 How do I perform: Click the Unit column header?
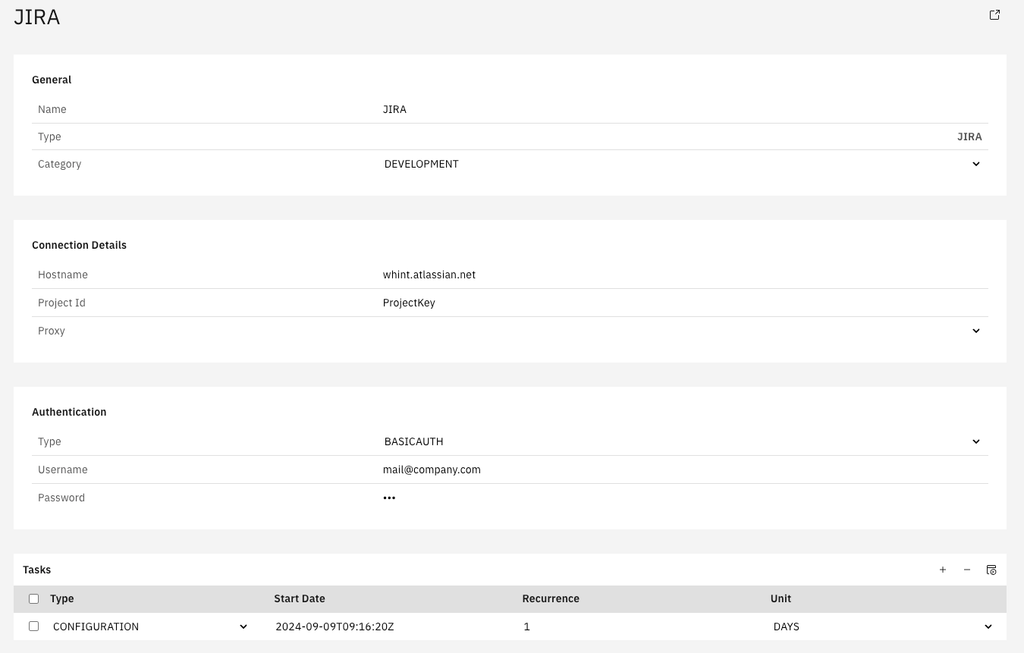[781, 599]
